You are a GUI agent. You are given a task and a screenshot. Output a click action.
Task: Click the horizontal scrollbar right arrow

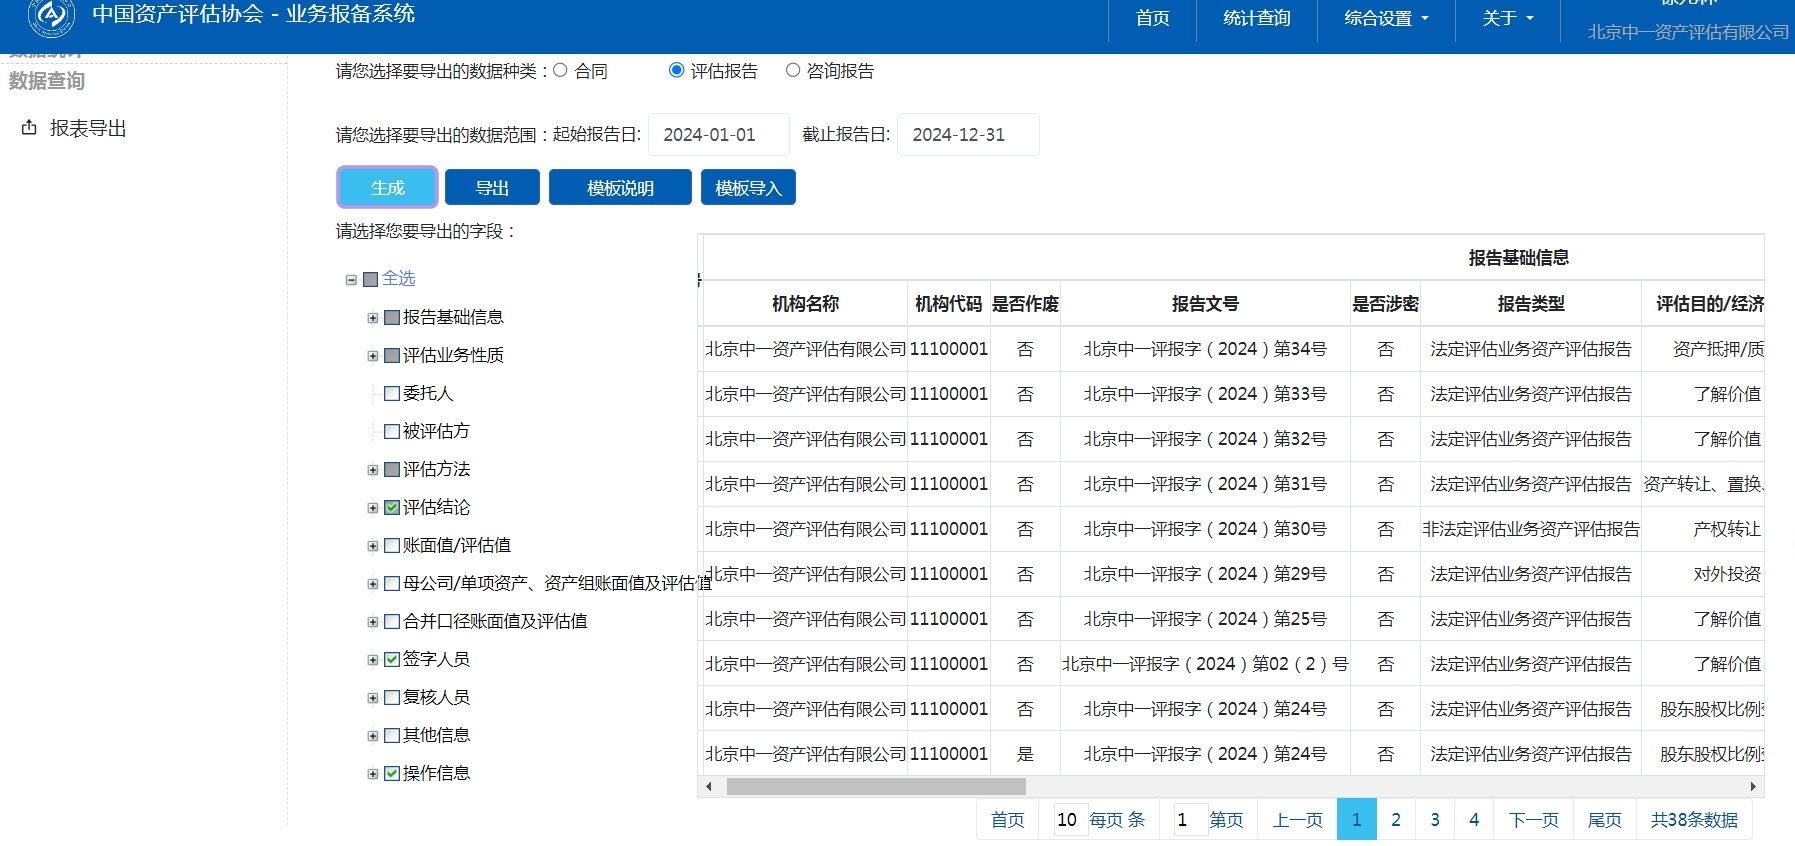1752,787
